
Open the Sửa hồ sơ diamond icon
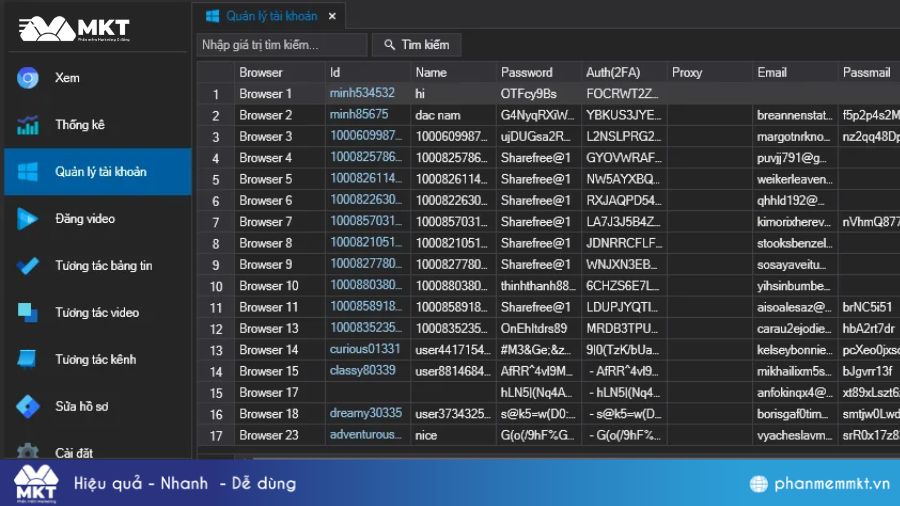coord(28,407)
